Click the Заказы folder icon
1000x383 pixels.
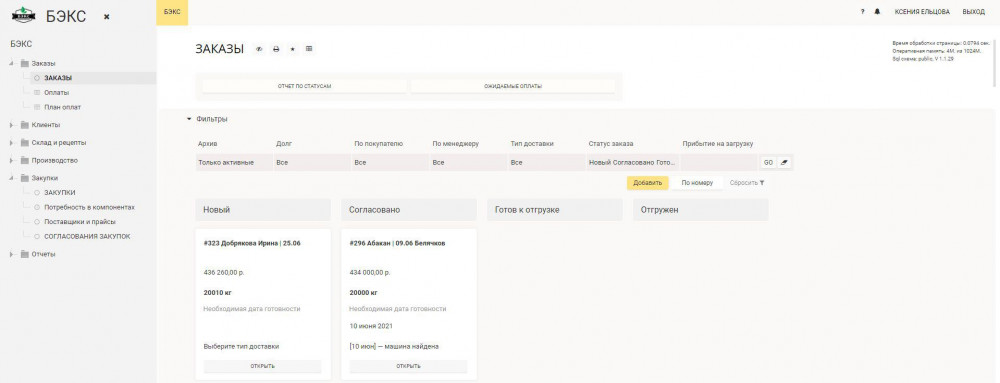pyautogui.click(x=25, y=64)
